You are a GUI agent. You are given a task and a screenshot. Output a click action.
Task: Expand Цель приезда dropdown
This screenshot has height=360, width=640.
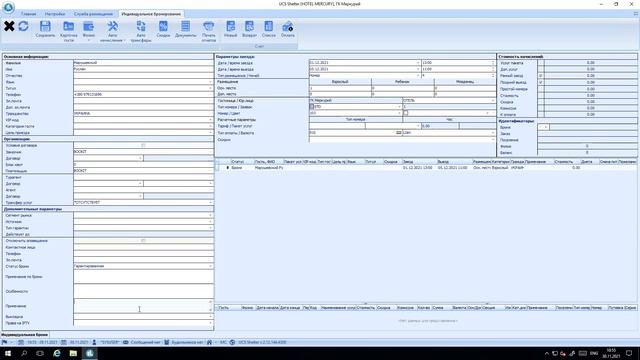coord(211,133)
